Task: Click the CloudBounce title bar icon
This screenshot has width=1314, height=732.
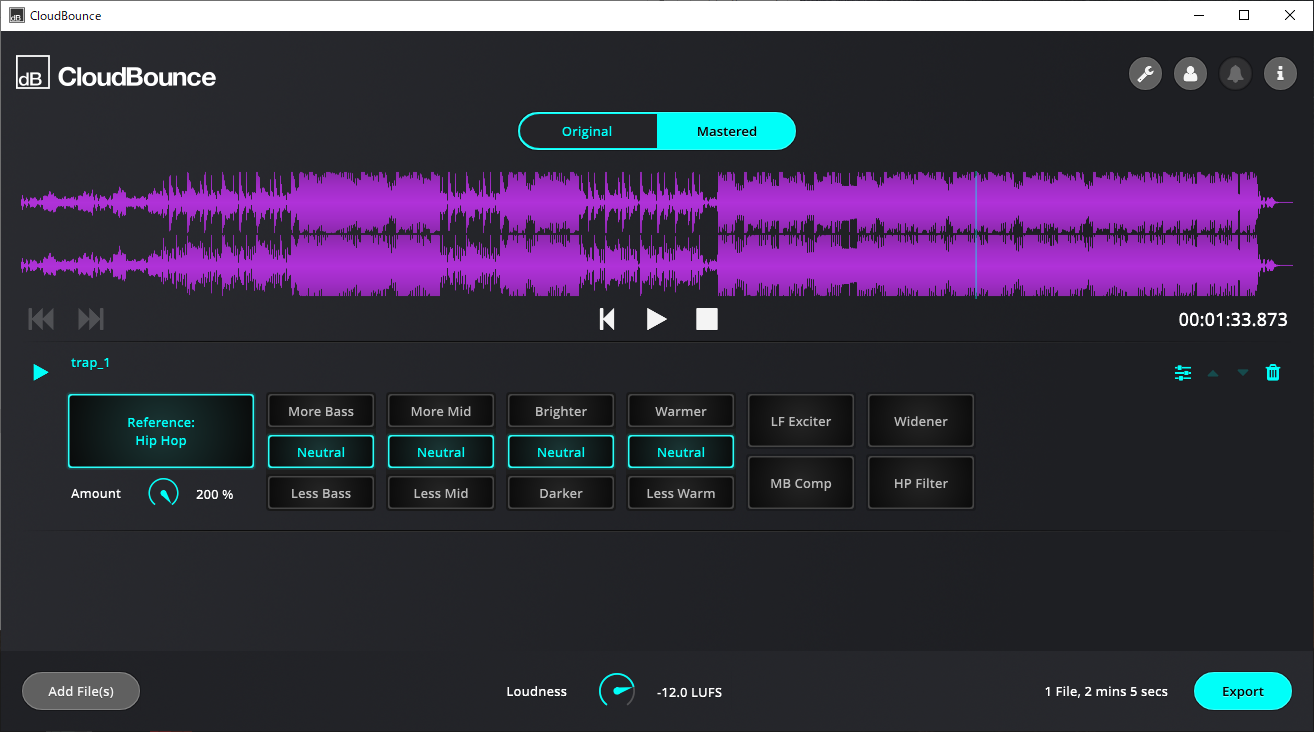Action: click(17, 15)
